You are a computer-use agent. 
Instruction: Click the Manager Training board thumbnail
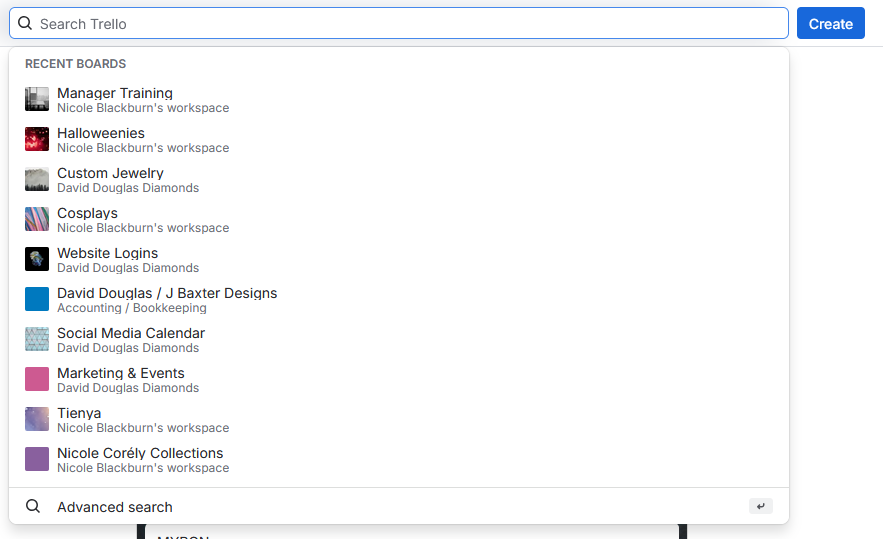[x=37, y=99]
